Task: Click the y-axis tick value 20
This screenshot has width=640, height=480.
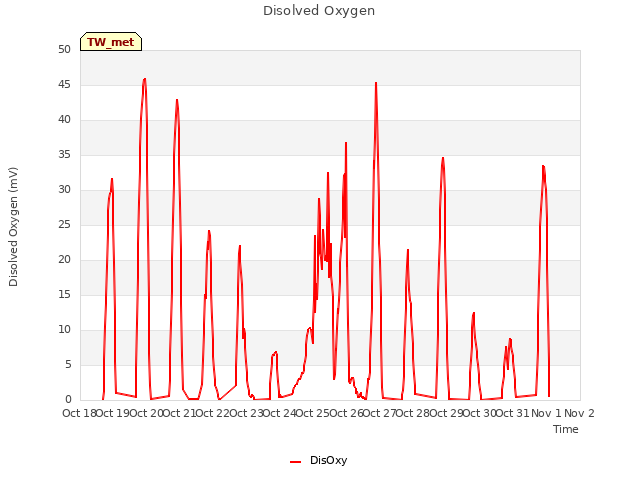Action: pos(64,260)
